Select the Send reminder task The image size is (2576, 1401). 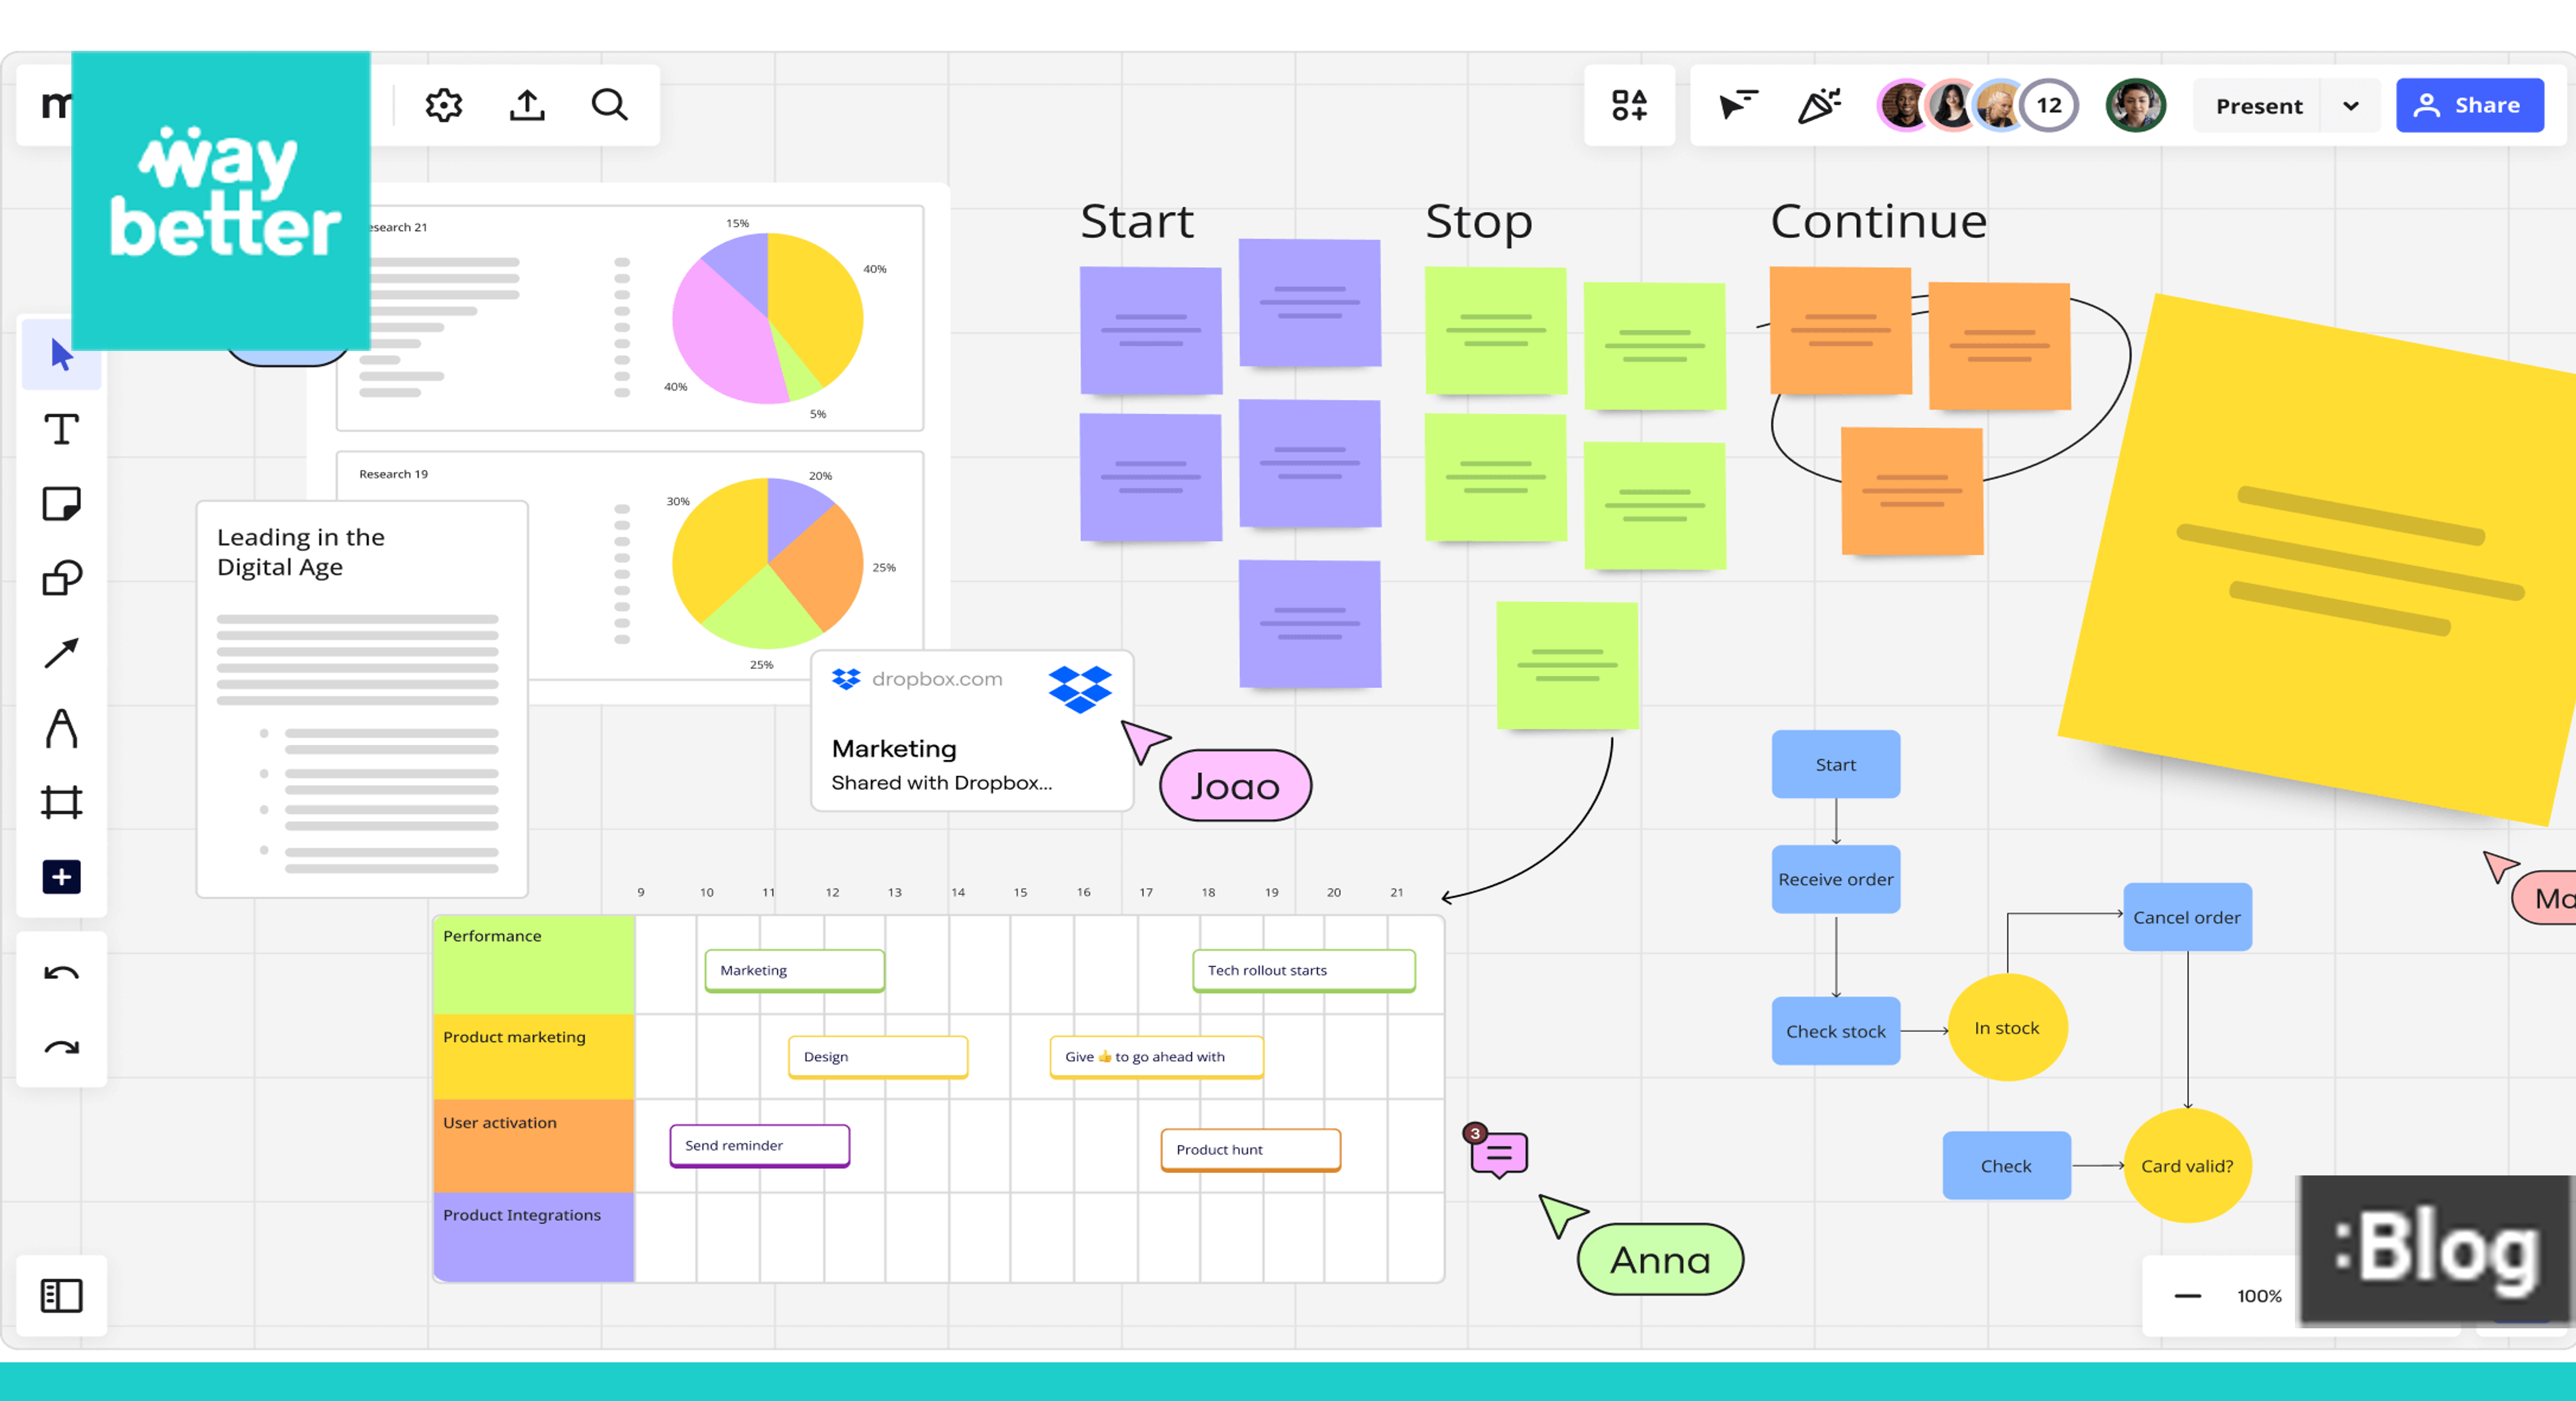[759, 1146]
